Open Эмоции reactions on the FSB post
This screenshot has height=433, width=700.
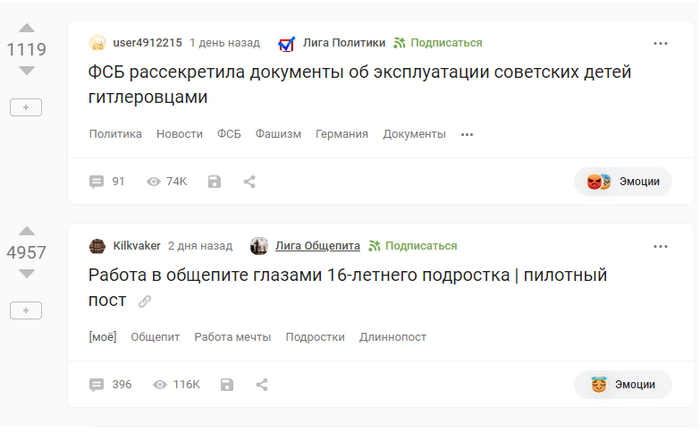pyautogui.click(x=623, y=181)
